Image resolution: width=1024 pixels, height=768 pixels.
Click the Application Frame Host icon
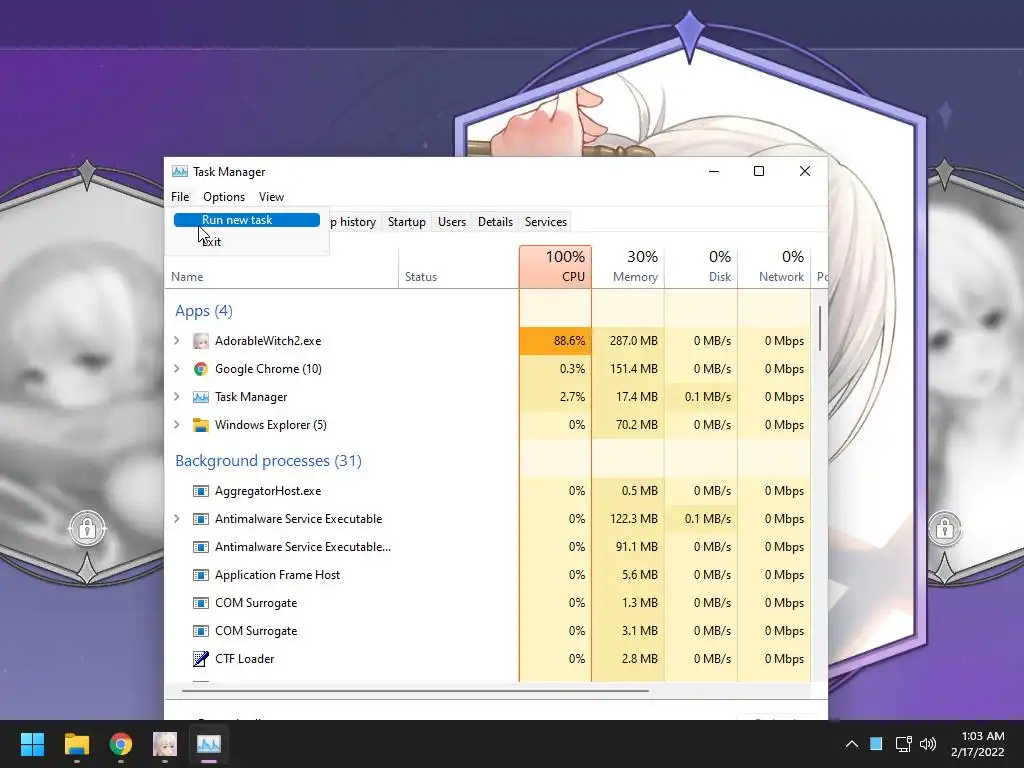click(x=200, y=575)
